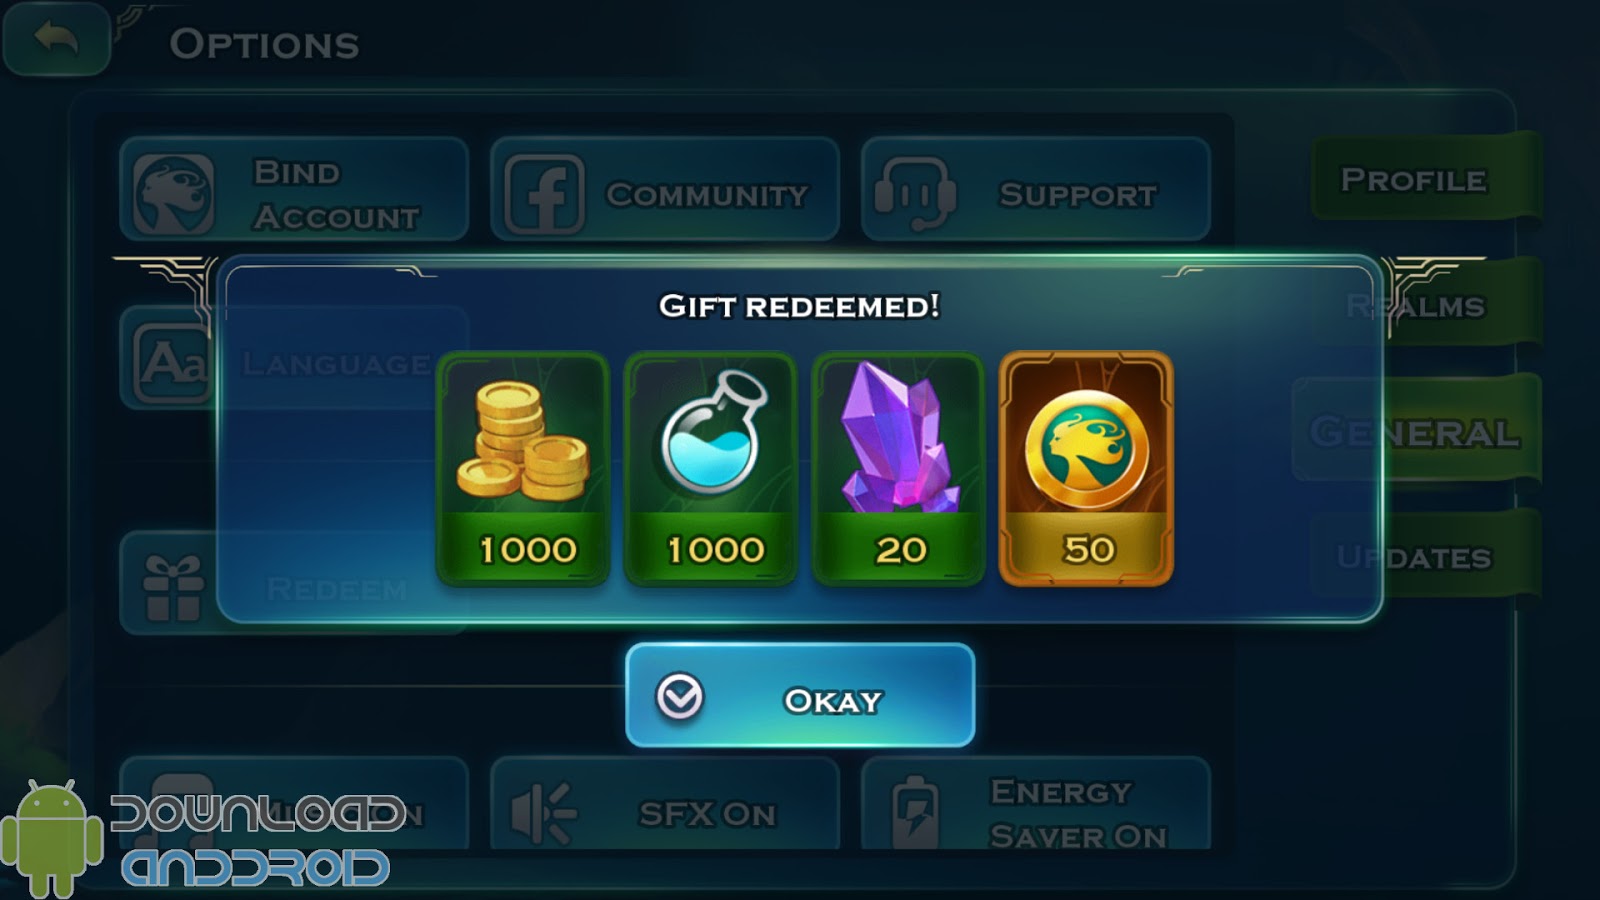Click the back arrow icon
This screenshot has width=1600, height=900.
pyautogui.click(x=56, y=38)
